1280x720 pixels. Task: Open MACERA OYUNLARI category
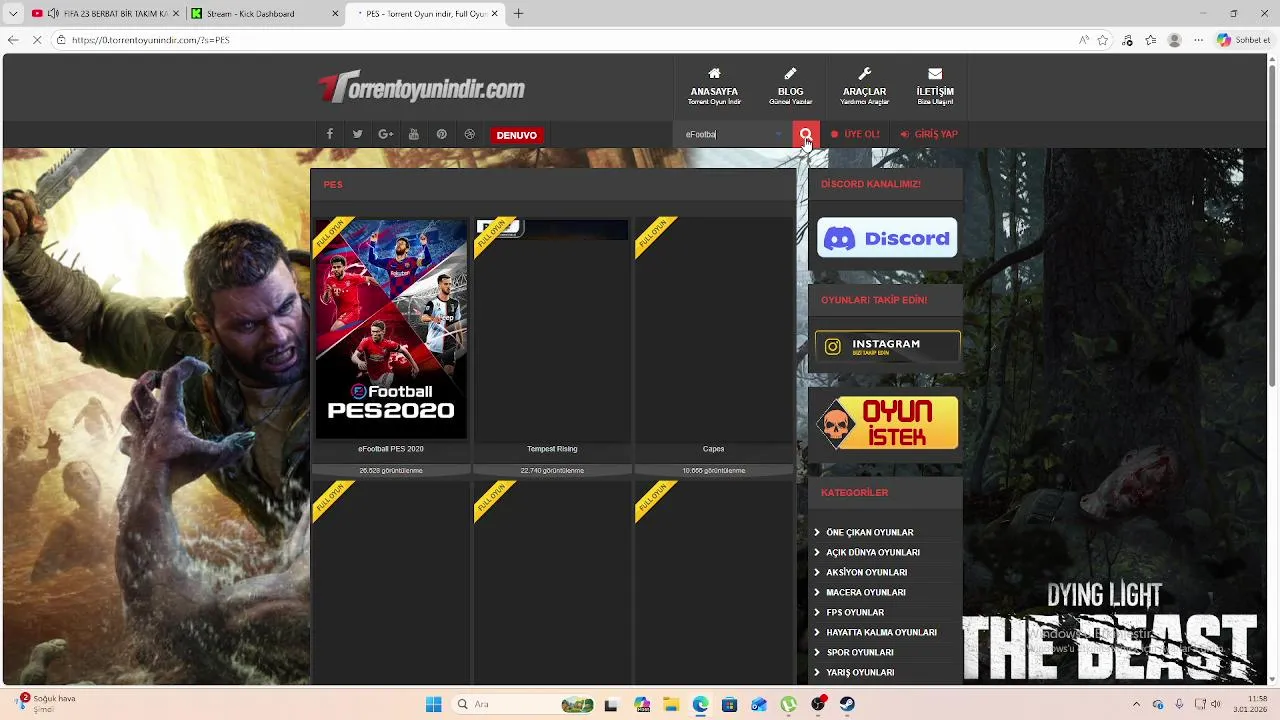[x=865, y=593]
